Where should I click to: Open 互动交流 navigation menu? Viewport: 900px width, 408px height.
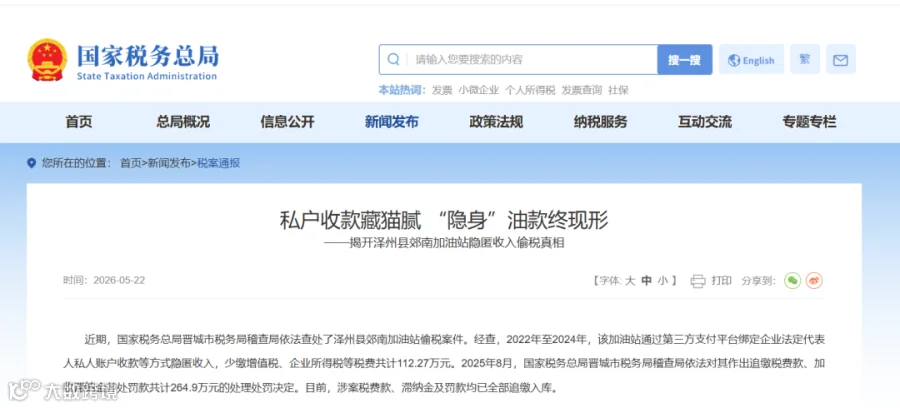[x=705, y=122]
